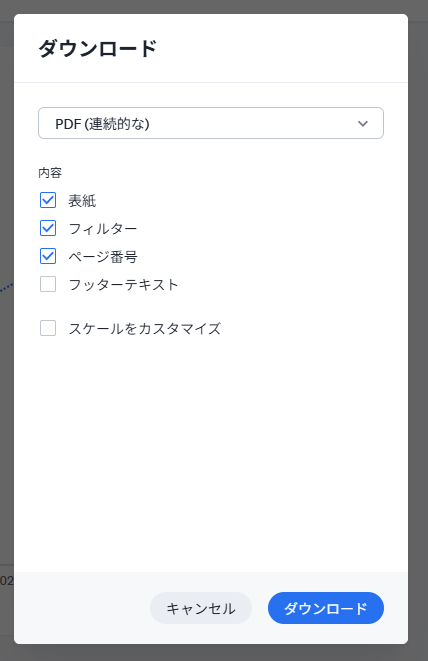
Task: Open the PDF (連続的な) format dropdown
Action: point(211,123)
